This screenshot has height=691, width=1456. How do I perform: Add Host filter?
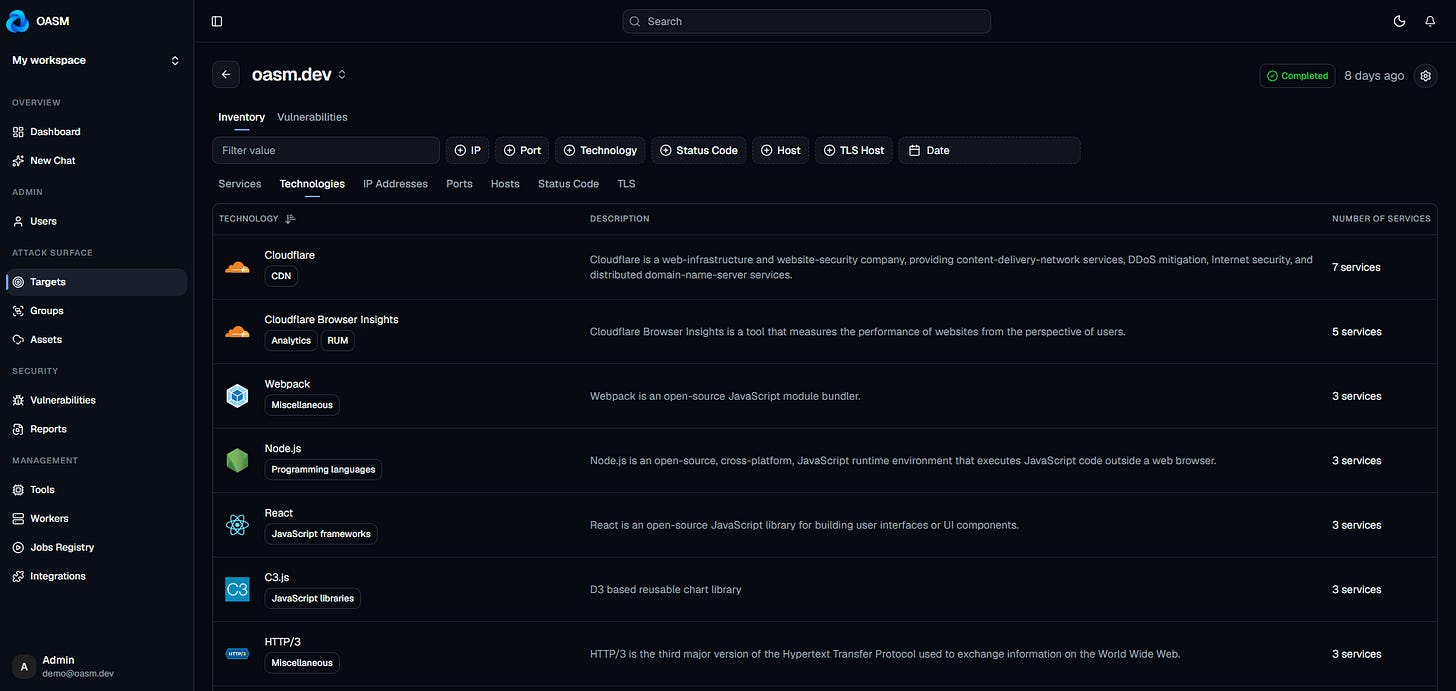781,150
